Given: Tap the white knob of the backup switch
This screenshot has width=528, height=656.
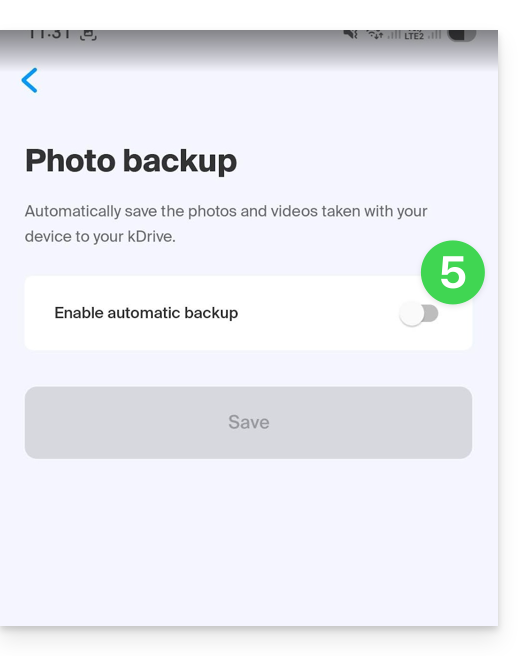Looking at the screenshot, I should coord(412,314).
